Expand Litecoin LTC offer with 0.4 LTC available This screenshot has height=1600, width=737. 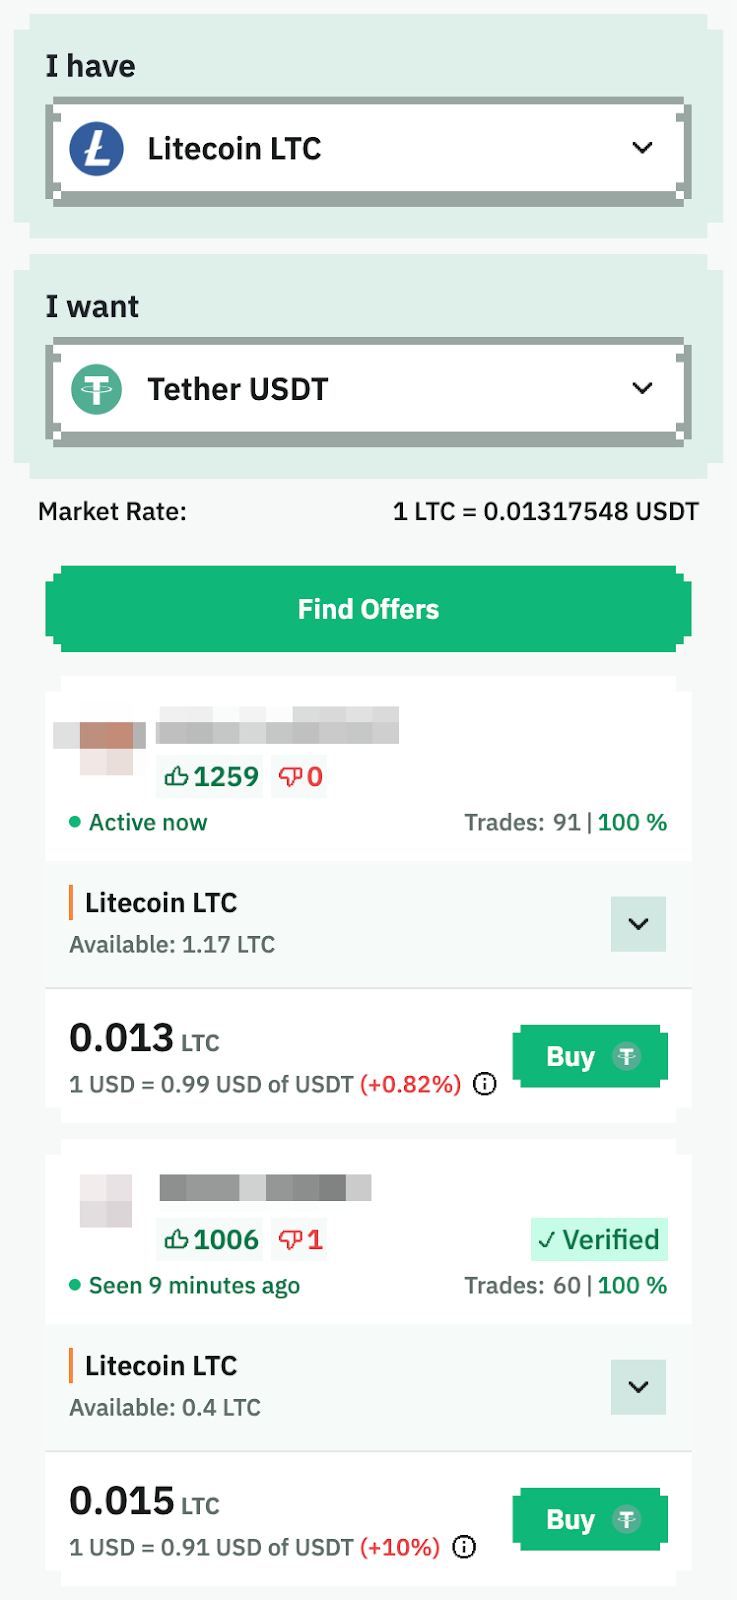(638, 1387)
